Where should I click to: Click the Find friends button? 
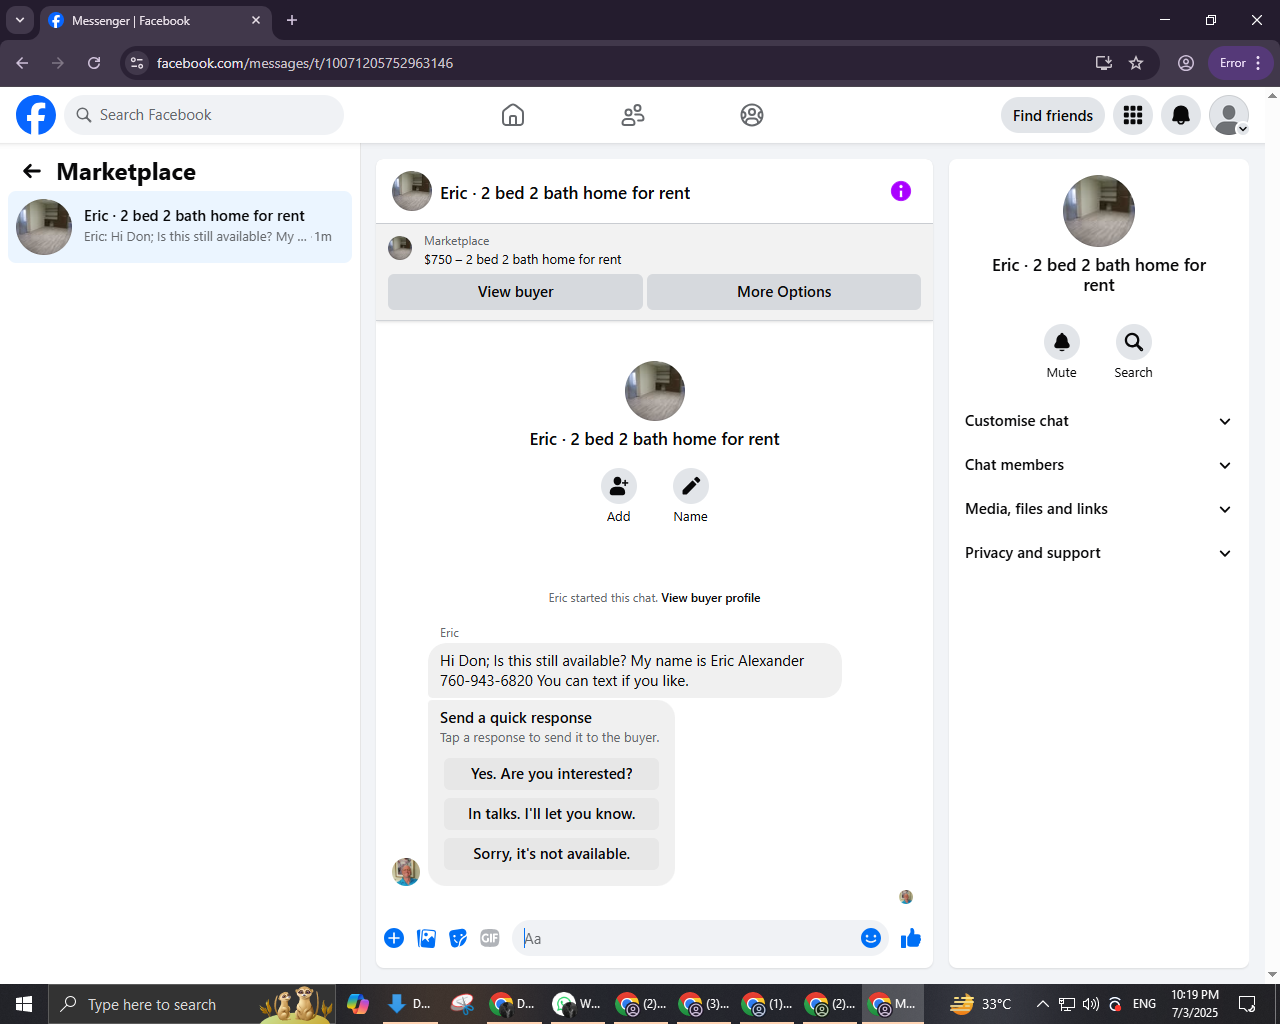click(1053, 115)
